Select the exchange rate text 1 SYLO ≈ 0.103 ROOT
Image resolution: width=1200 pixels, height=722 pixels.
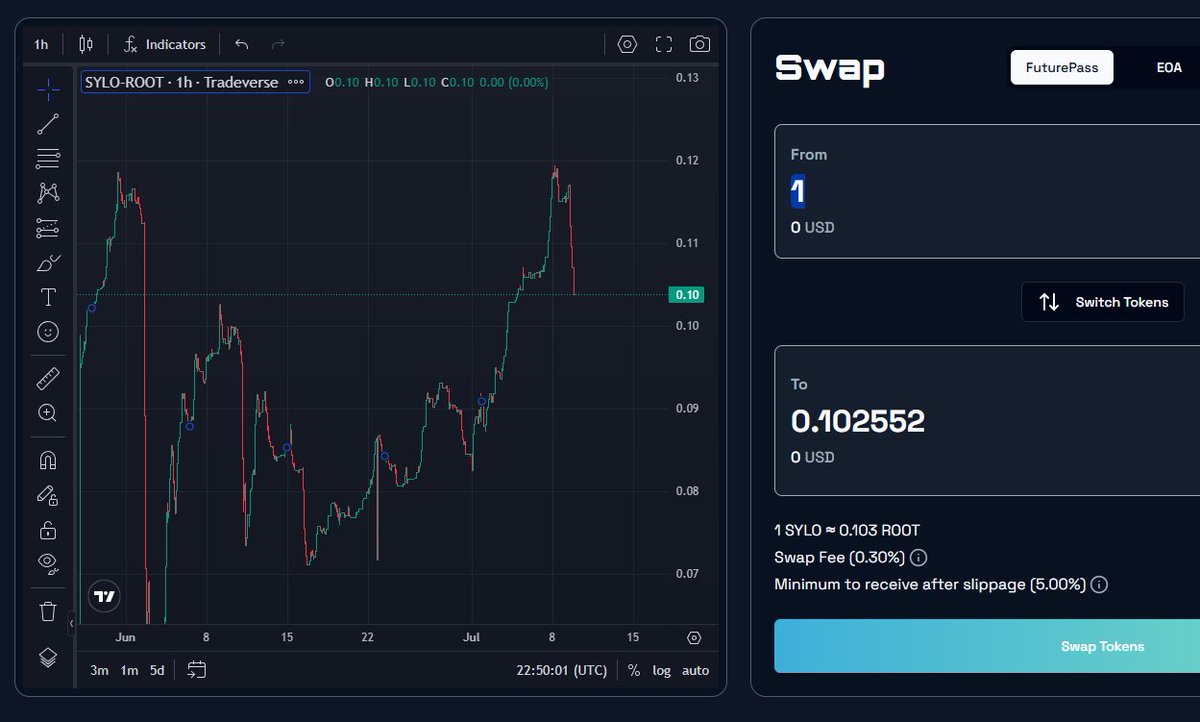tap(847, 531)
